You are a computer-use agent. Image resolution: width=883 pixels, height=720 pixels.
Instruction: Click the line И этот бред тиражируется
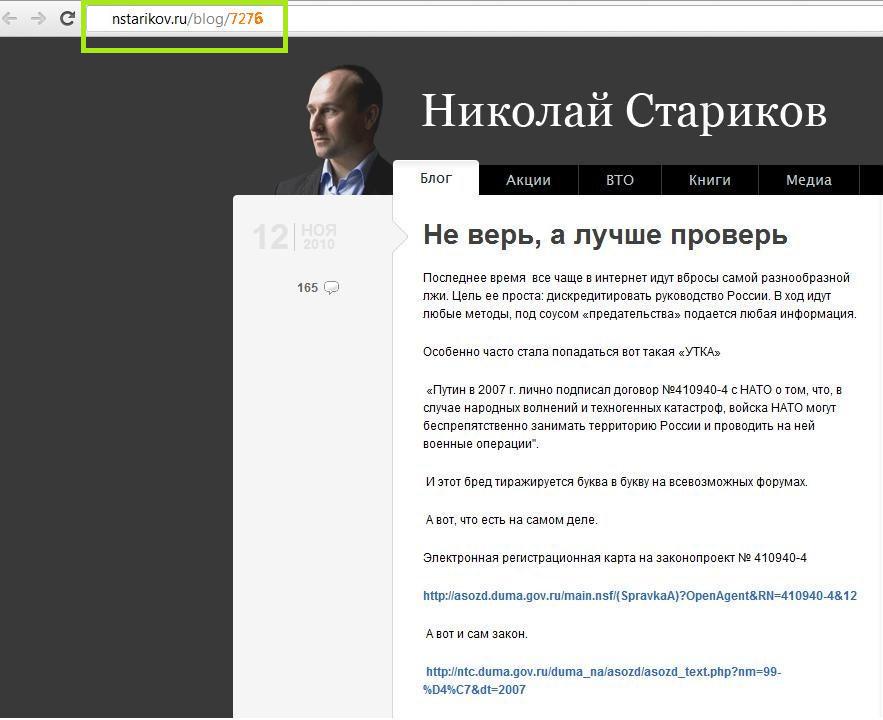coord(617,482)
